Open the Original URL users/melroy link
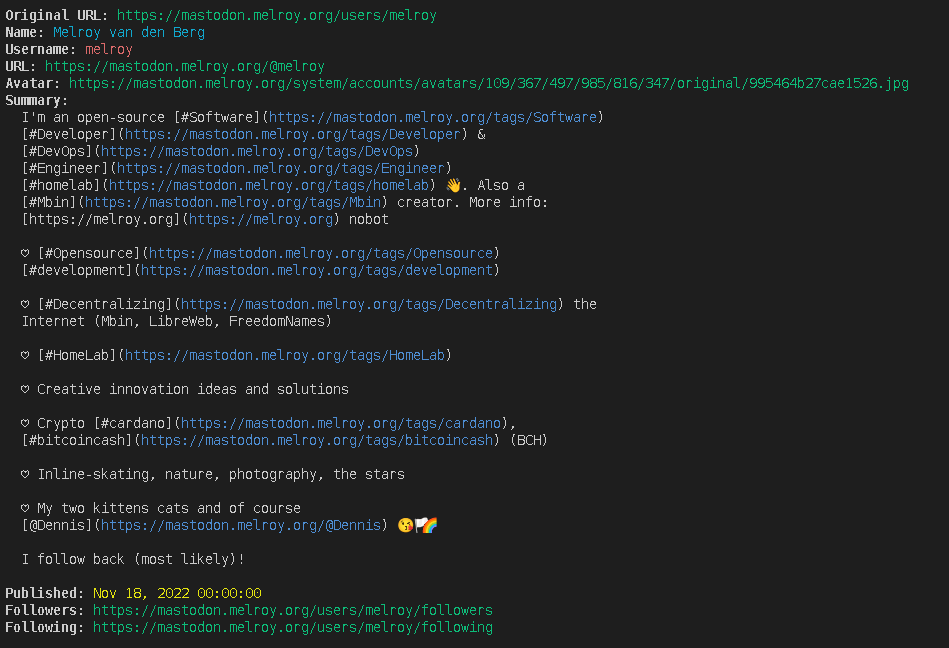Screen dimensions: 949x648 (x=277, y=15)
